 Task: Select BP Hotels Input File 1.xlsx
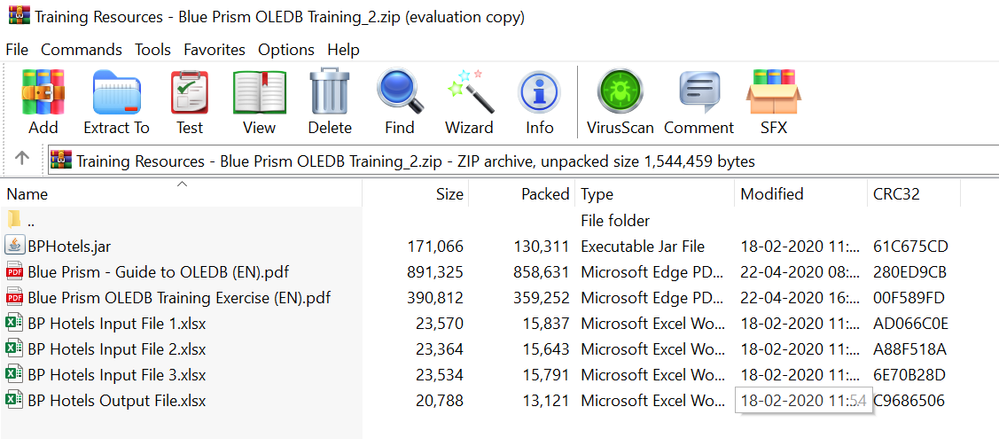(x=117, y=323)
